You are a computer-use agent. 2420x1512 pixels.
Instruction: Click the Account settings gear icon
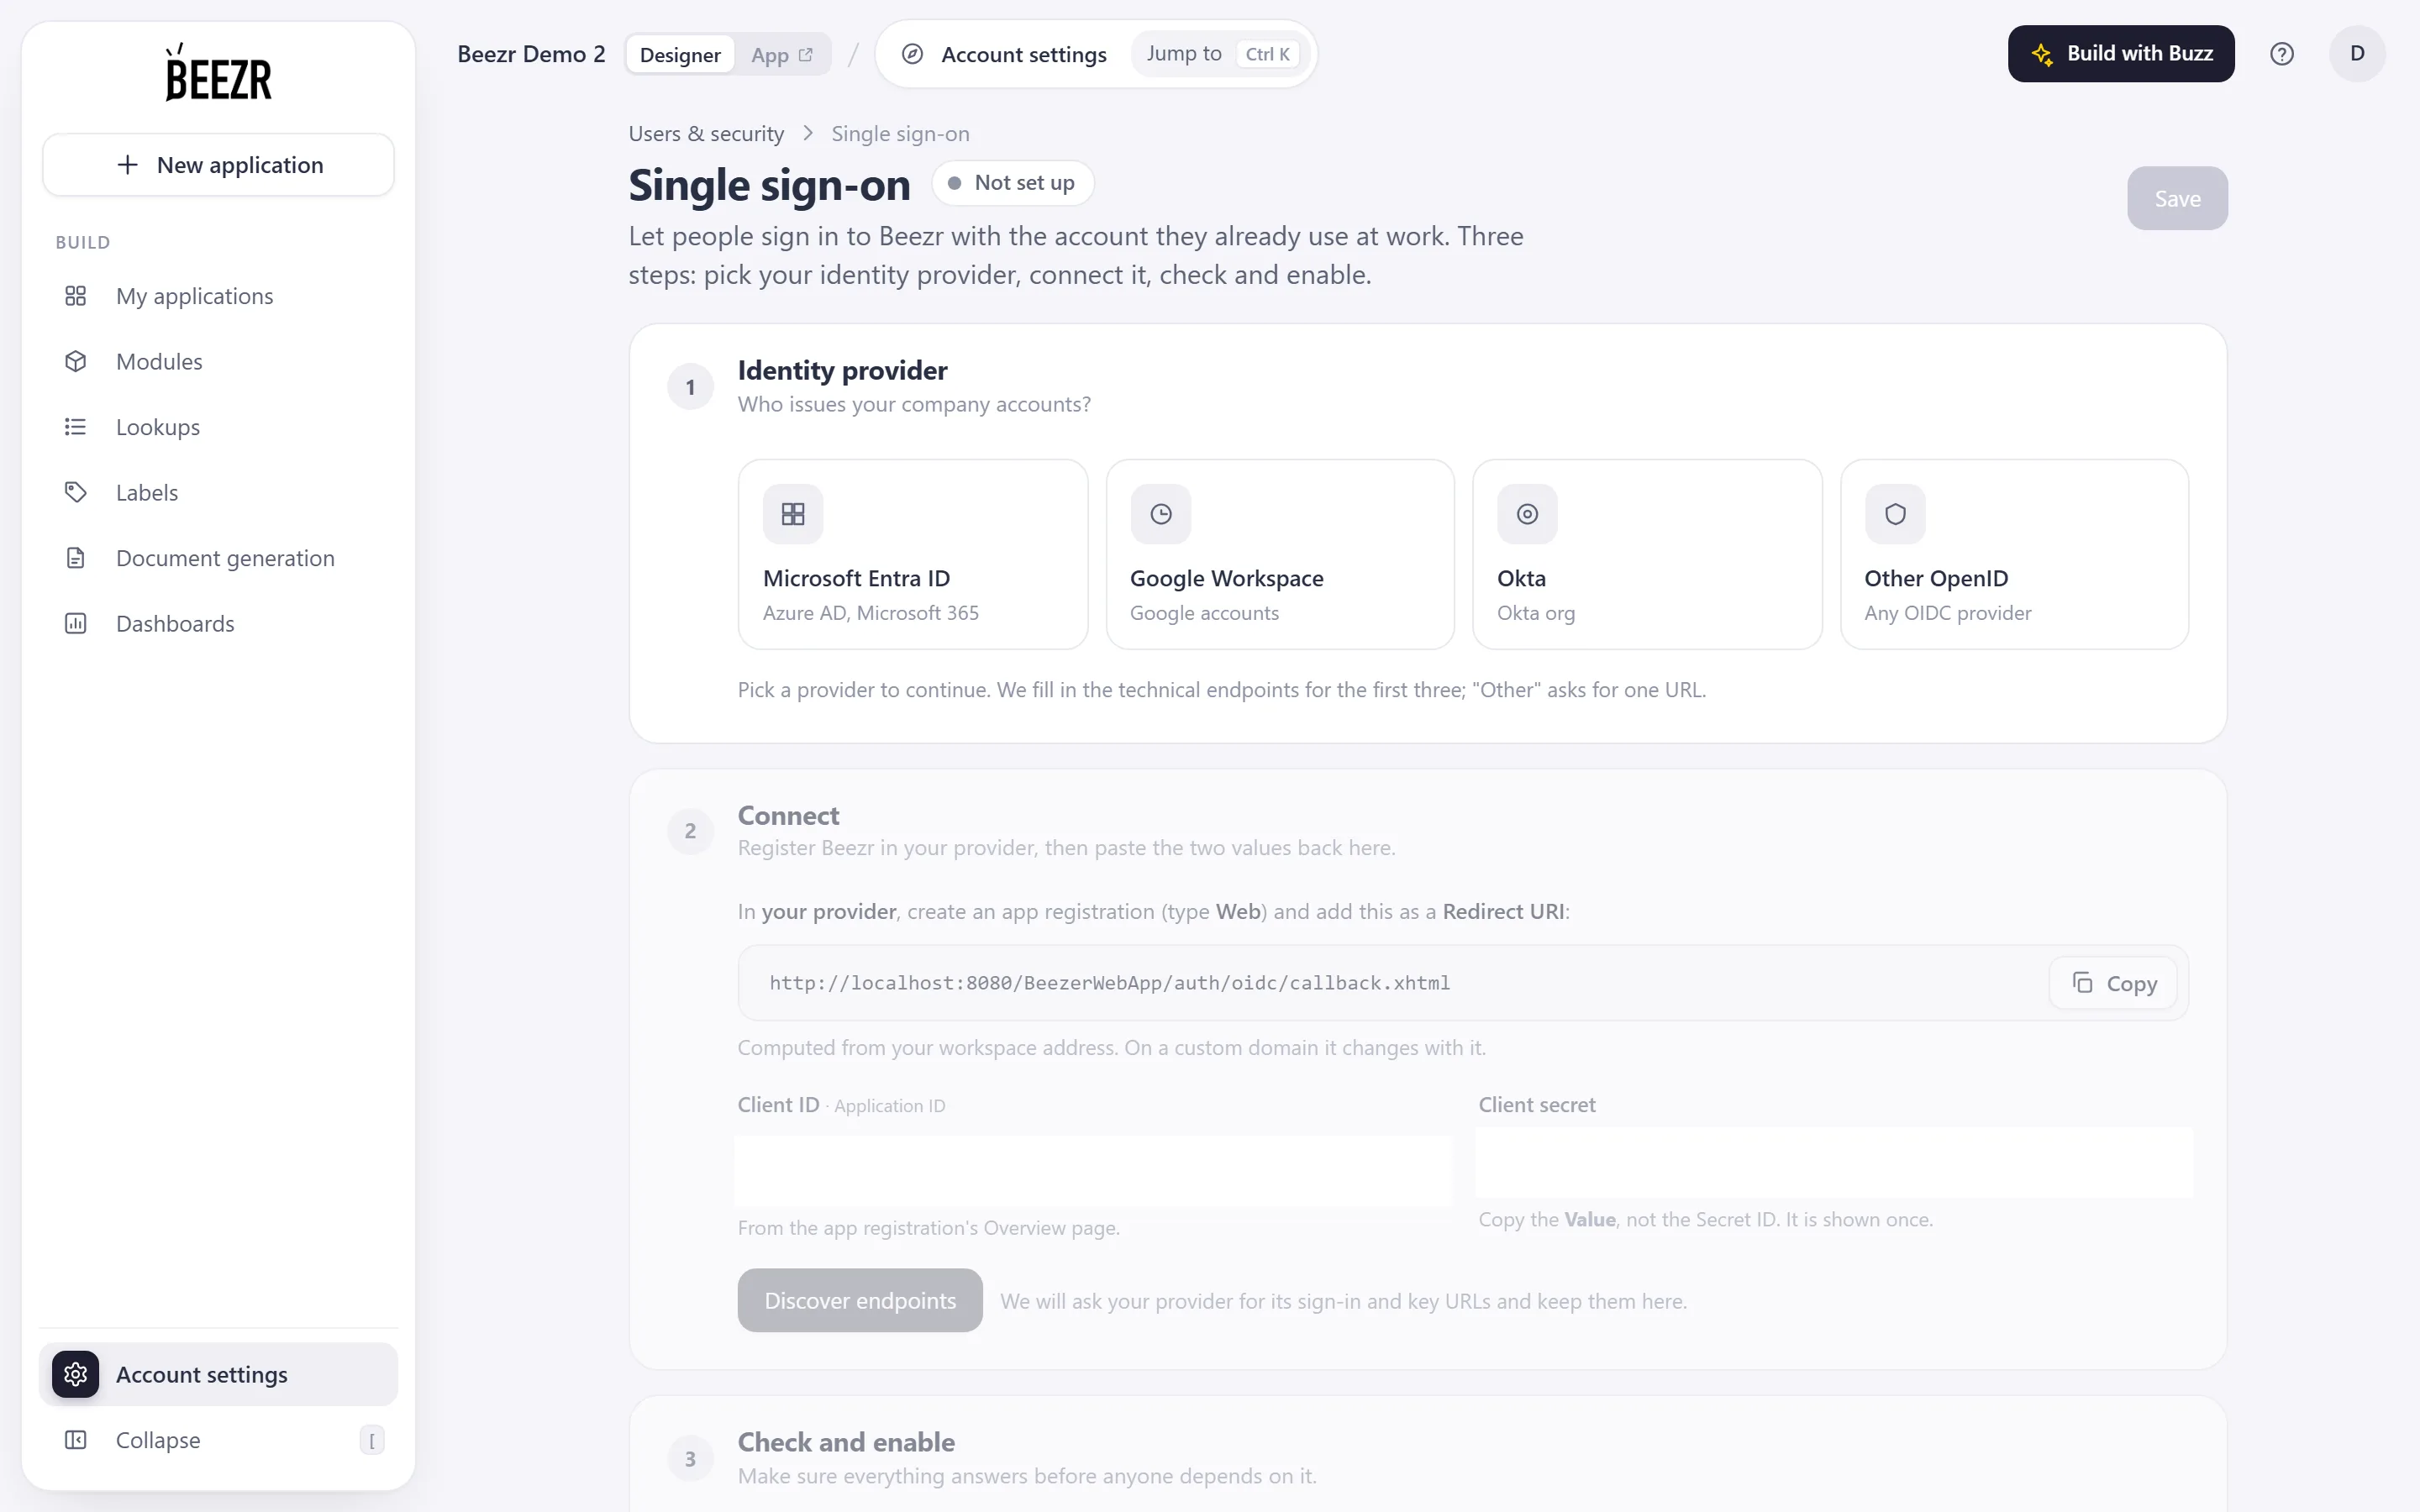pyautogui.click(x=76, y=1374)
